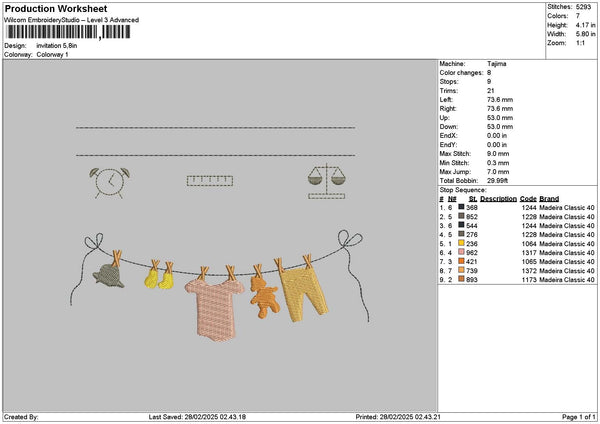Screen dimensions: 600x424
Task: Click the Max Stitch value '9.0 mm'
Action: tap(498, 154)
